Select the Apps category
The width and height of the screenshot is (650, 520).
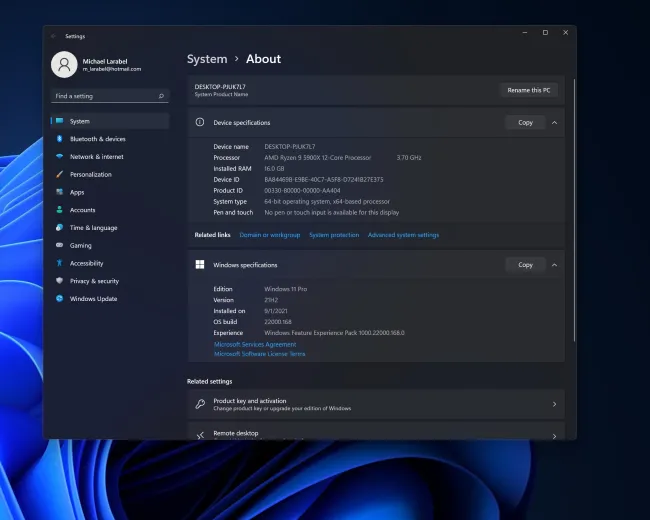point(110,192)
